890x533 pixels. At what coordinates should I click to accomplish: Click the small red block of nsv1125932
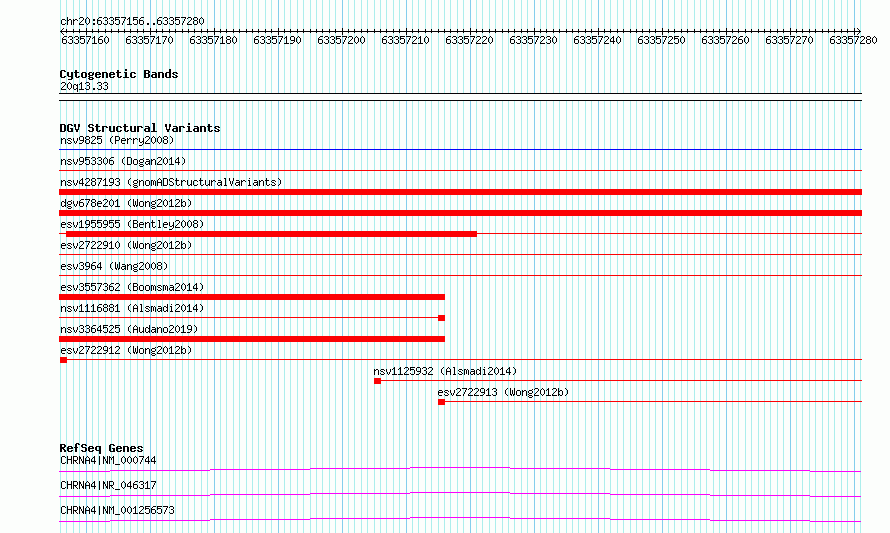(x=377, y=381)
